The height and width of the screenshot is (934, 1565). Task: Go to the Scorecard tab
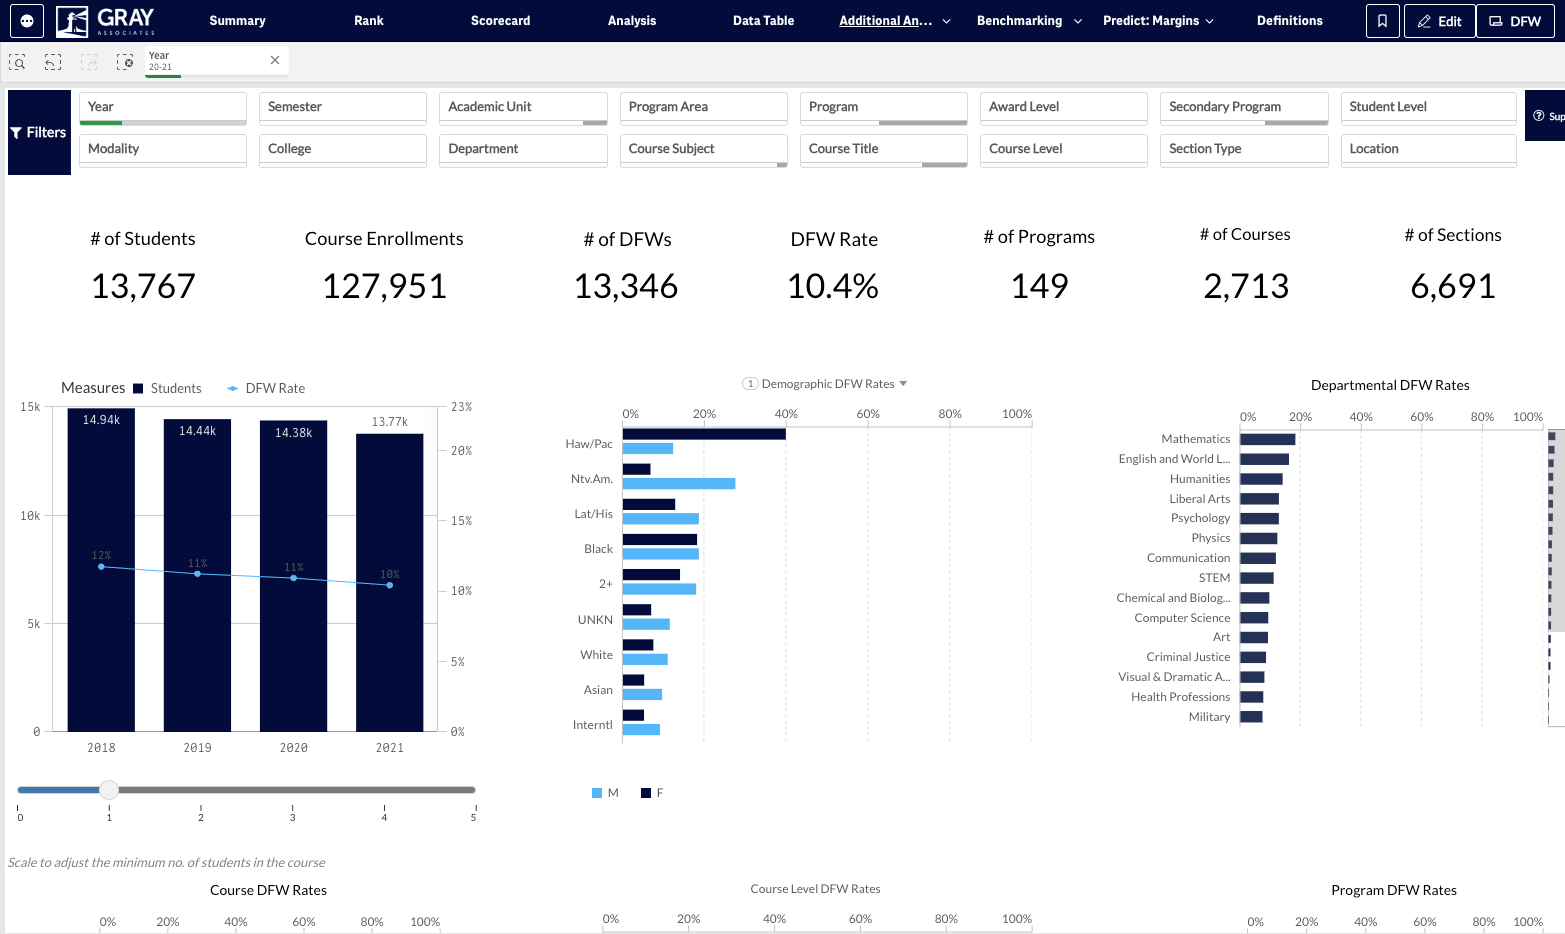[501, 21]
